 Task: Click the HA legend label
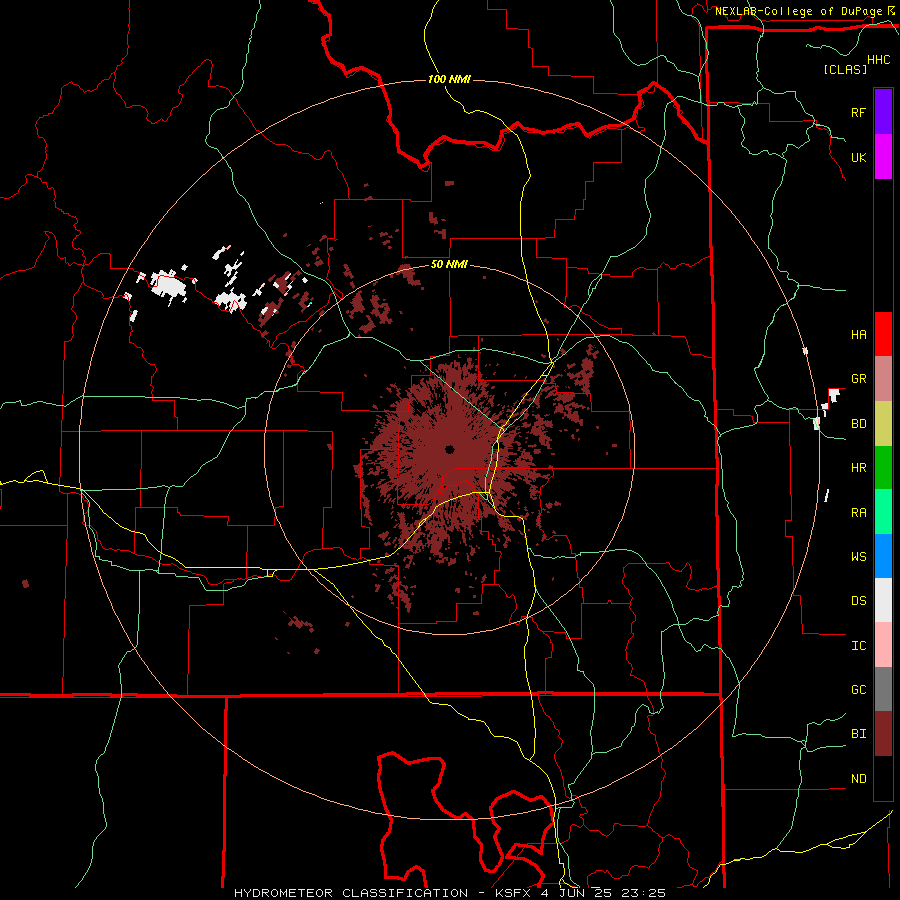pyautogui.click(x=858, y=334)
